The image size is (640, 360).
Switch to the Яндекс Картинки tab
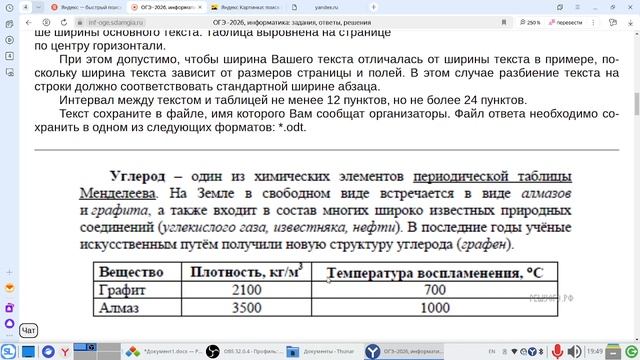pyautogui.click(x=245, y=7)
